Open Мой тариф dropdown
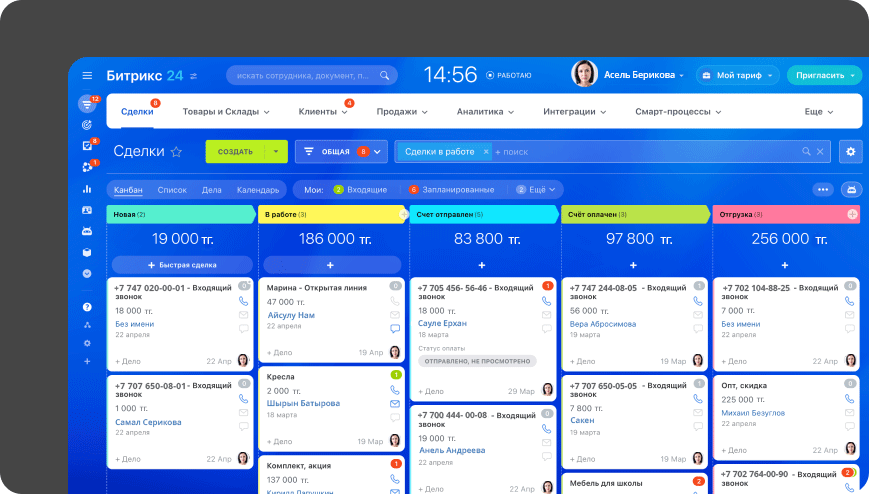This screenshot has width=869, height=494. (x=738, y=75)
